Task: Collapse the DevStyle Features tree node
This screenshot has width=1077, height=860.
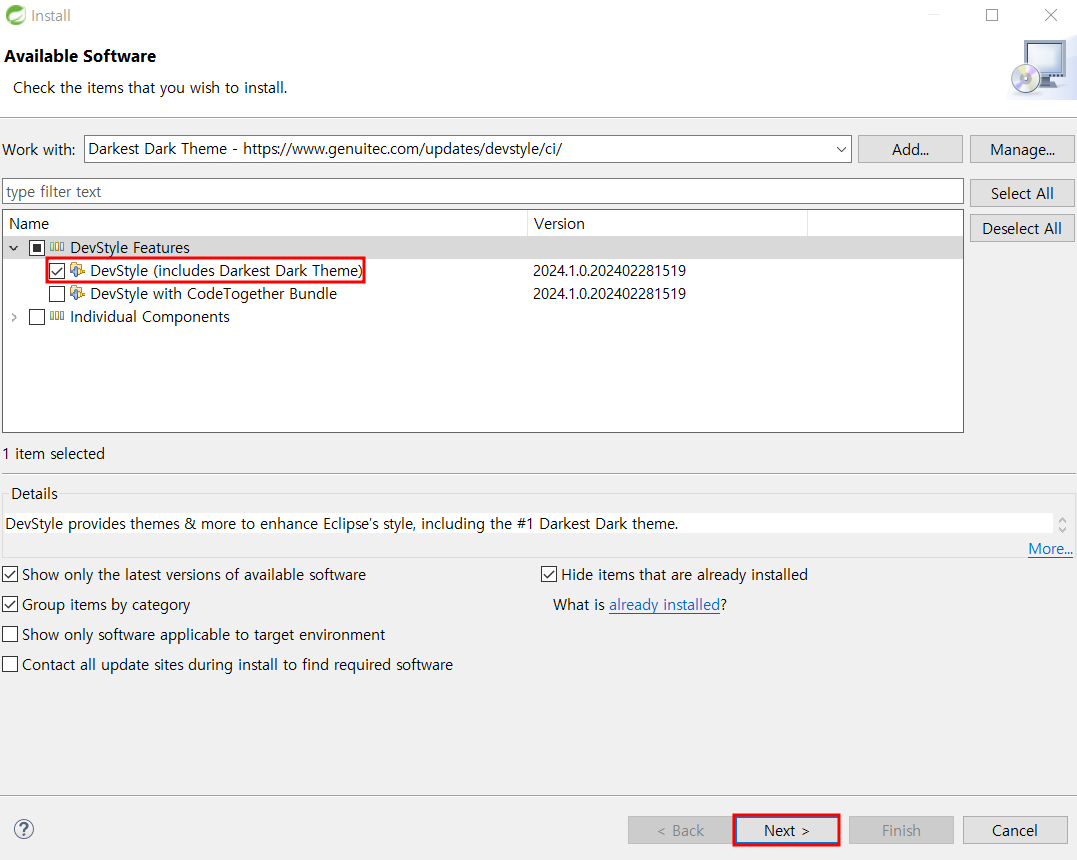Action: [x=14, y=247]
